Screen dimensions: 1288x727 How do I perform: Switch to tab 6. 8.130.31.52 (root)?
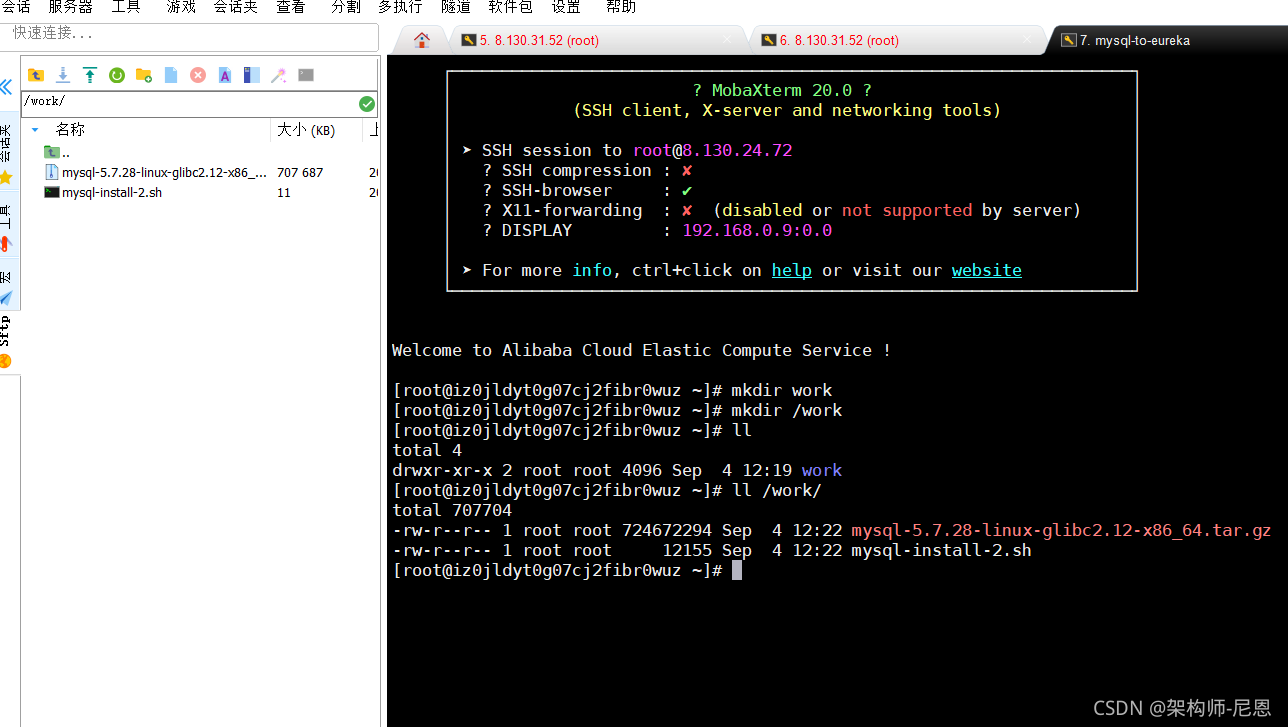(x=839, y=40)
